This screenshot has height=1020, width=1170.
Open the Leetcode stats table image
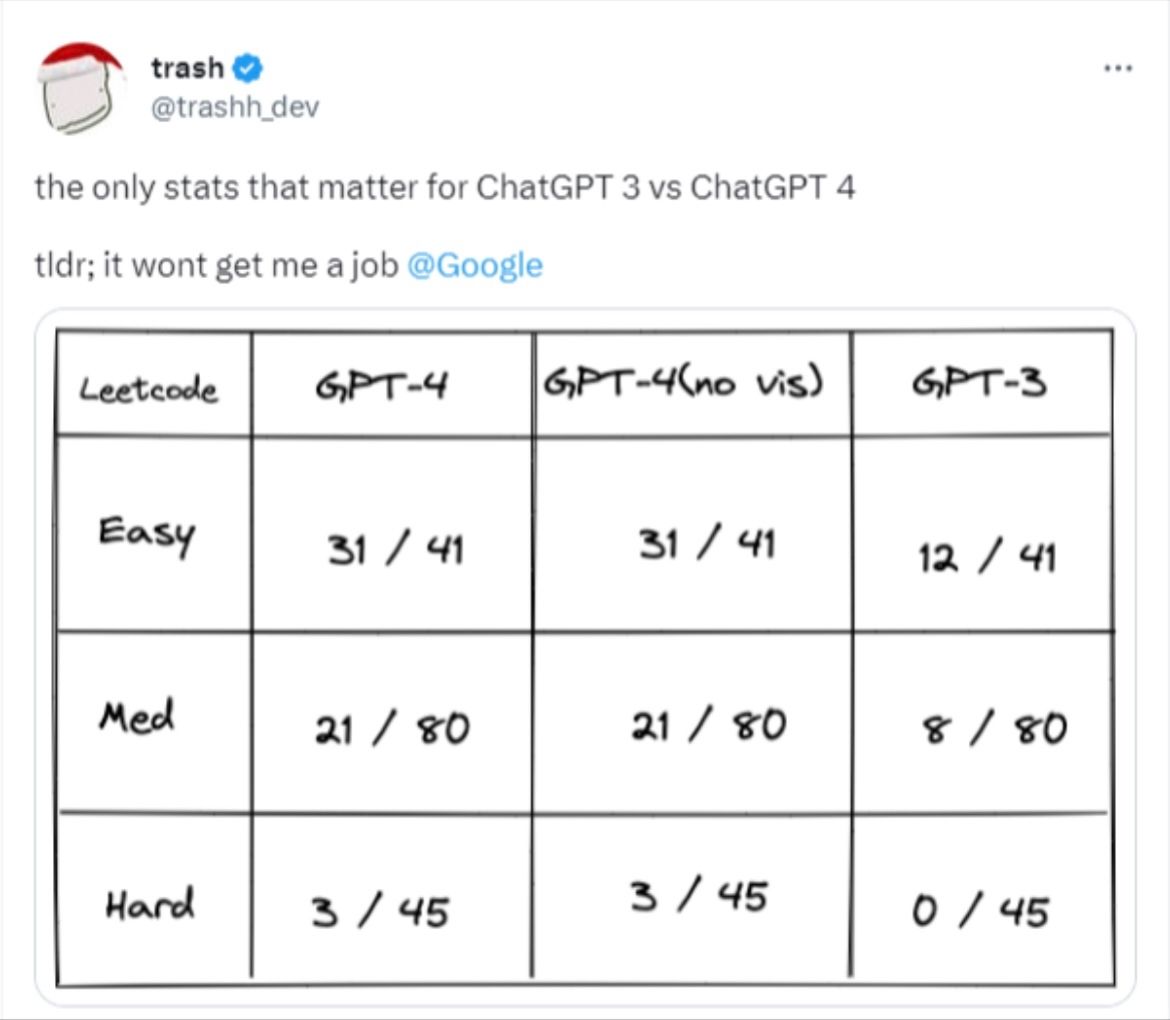tap(585, 657)
